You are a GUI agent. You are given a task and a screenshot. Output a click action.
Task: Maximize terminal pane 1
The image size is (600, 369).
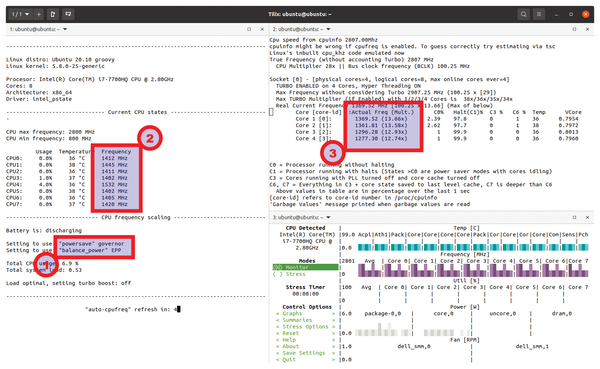point(249,29)
